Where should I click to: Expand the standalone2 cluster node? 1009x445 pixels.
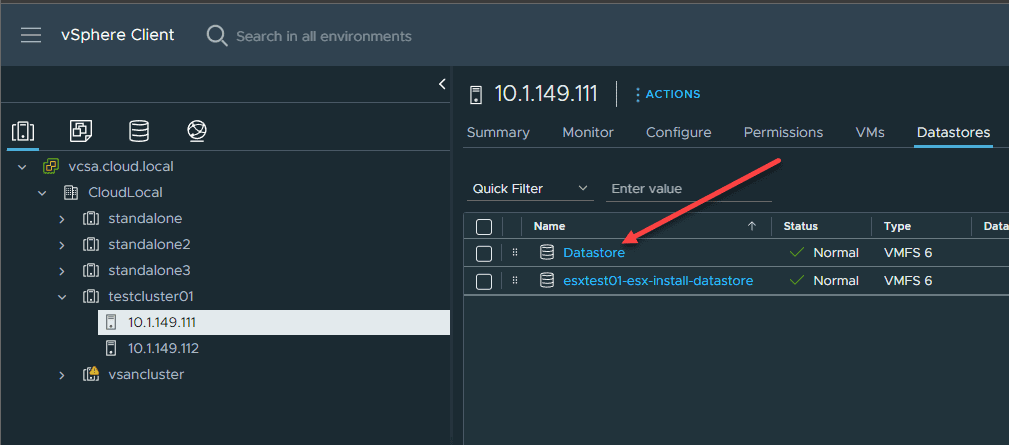point(62,245)
